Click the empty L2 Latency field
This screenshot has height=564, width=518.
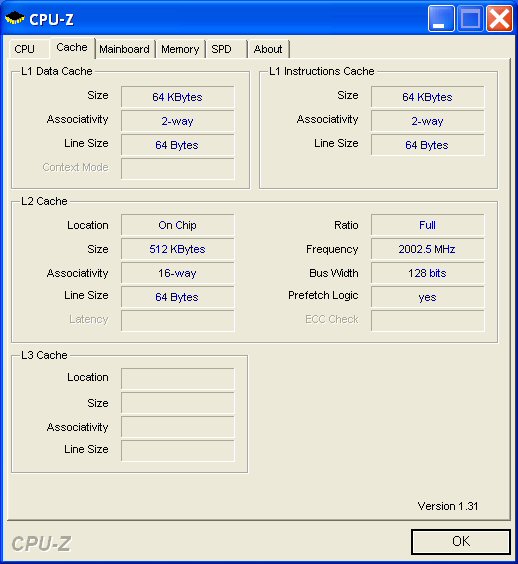(x=177, y=321)
